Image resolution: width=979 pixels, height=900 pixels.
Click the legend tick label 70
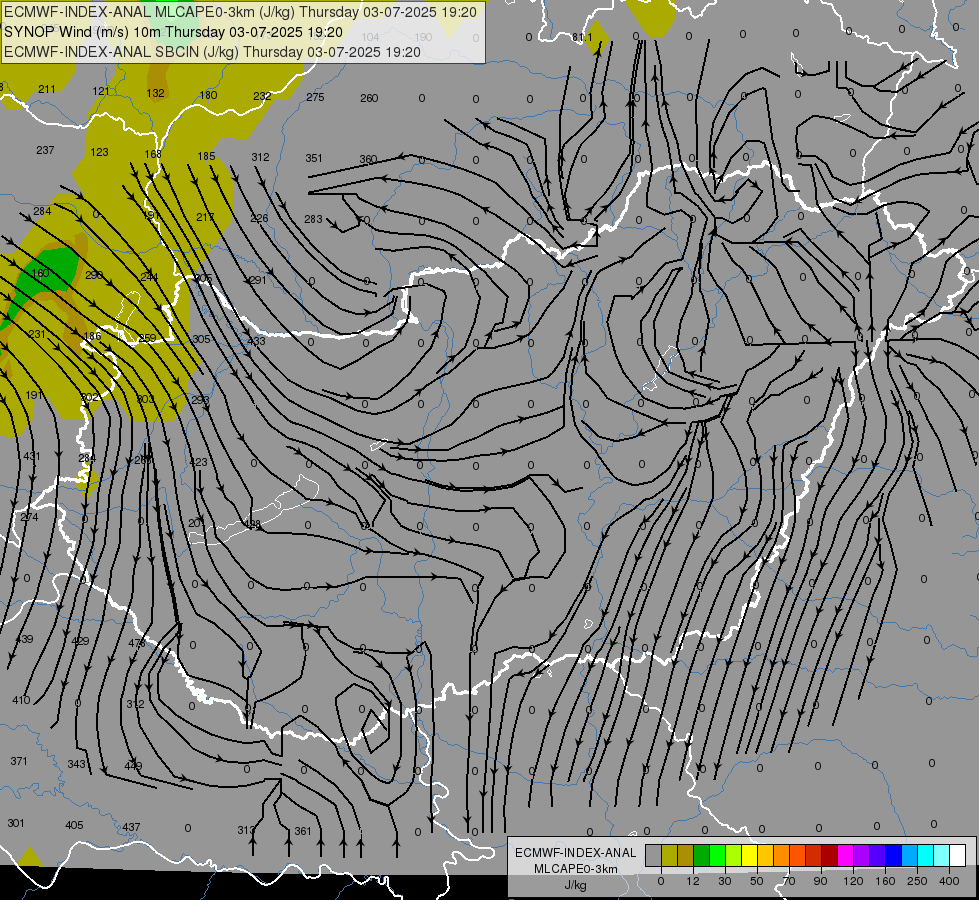click(x=789, y=881)
